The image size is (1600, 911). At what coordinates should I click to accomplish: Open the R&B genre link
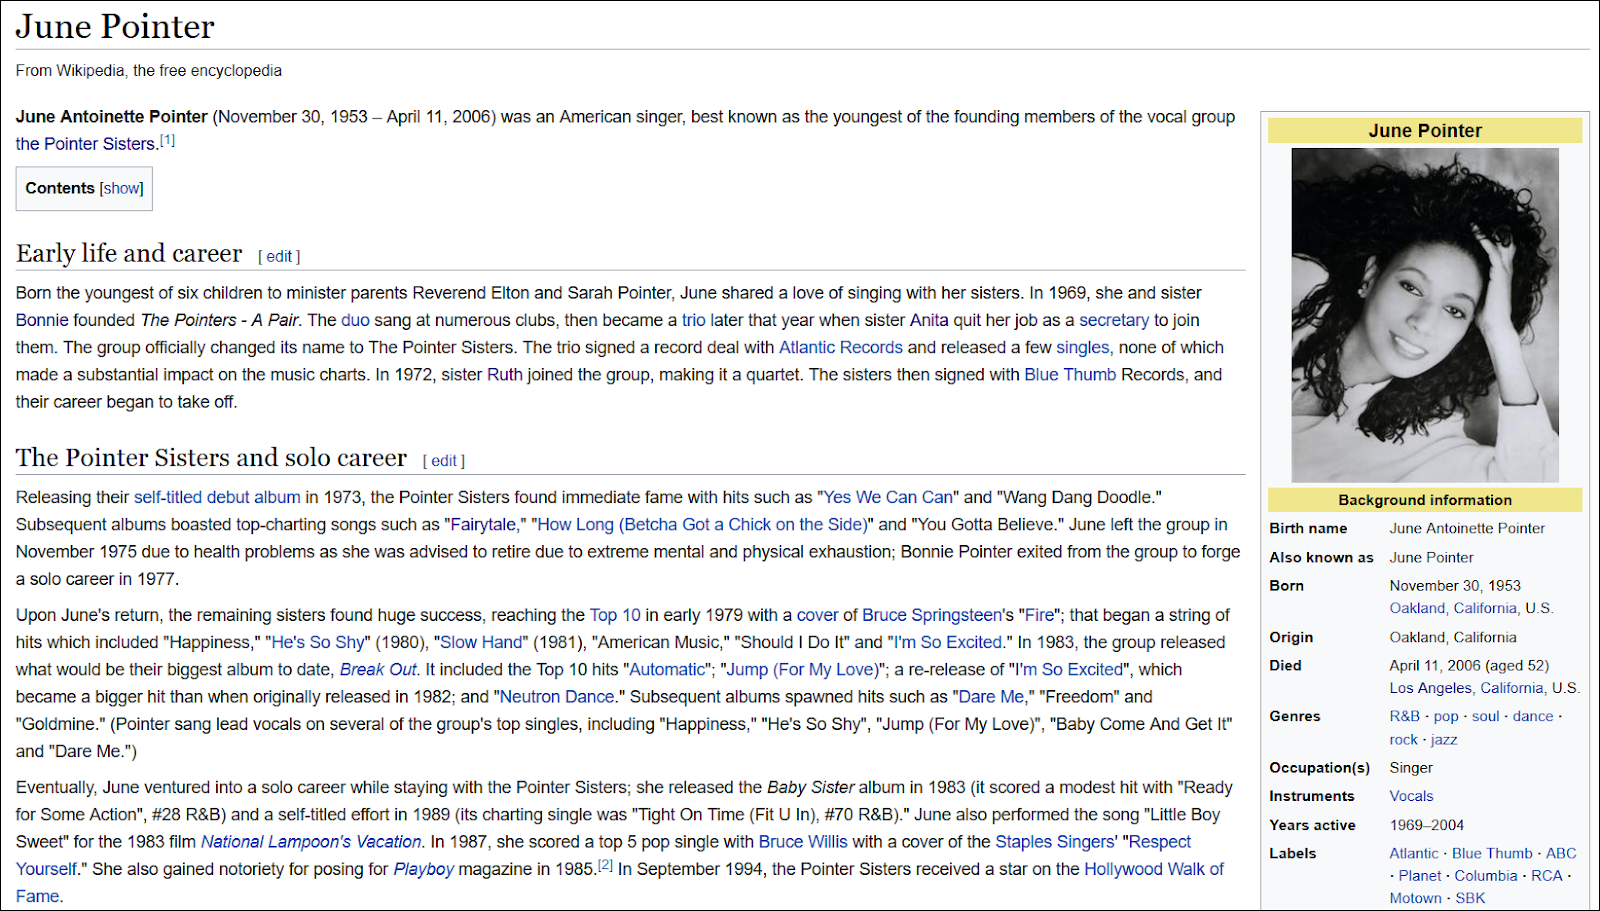[1404, 716]
